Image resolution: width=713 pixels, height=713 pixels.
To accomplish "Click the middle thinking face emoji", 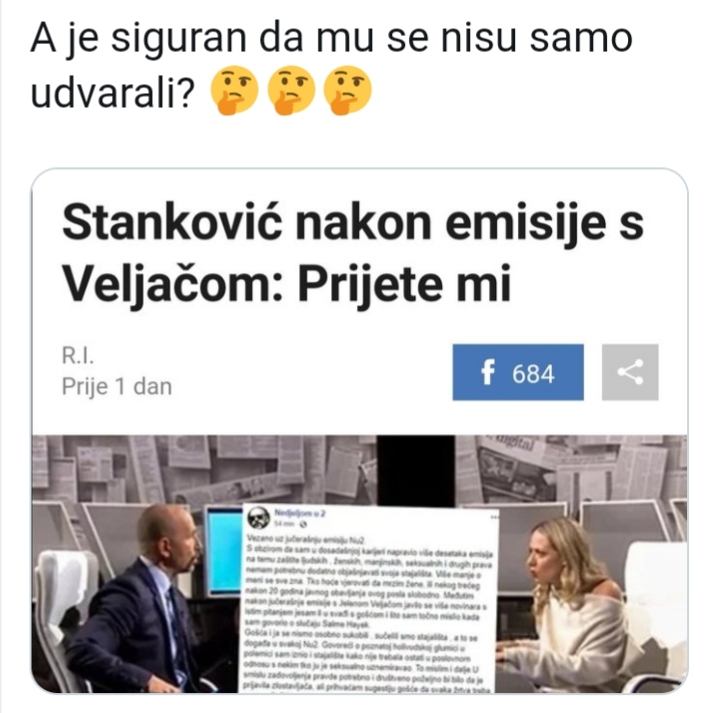I will pyautogui.click(x=291, y=90).
